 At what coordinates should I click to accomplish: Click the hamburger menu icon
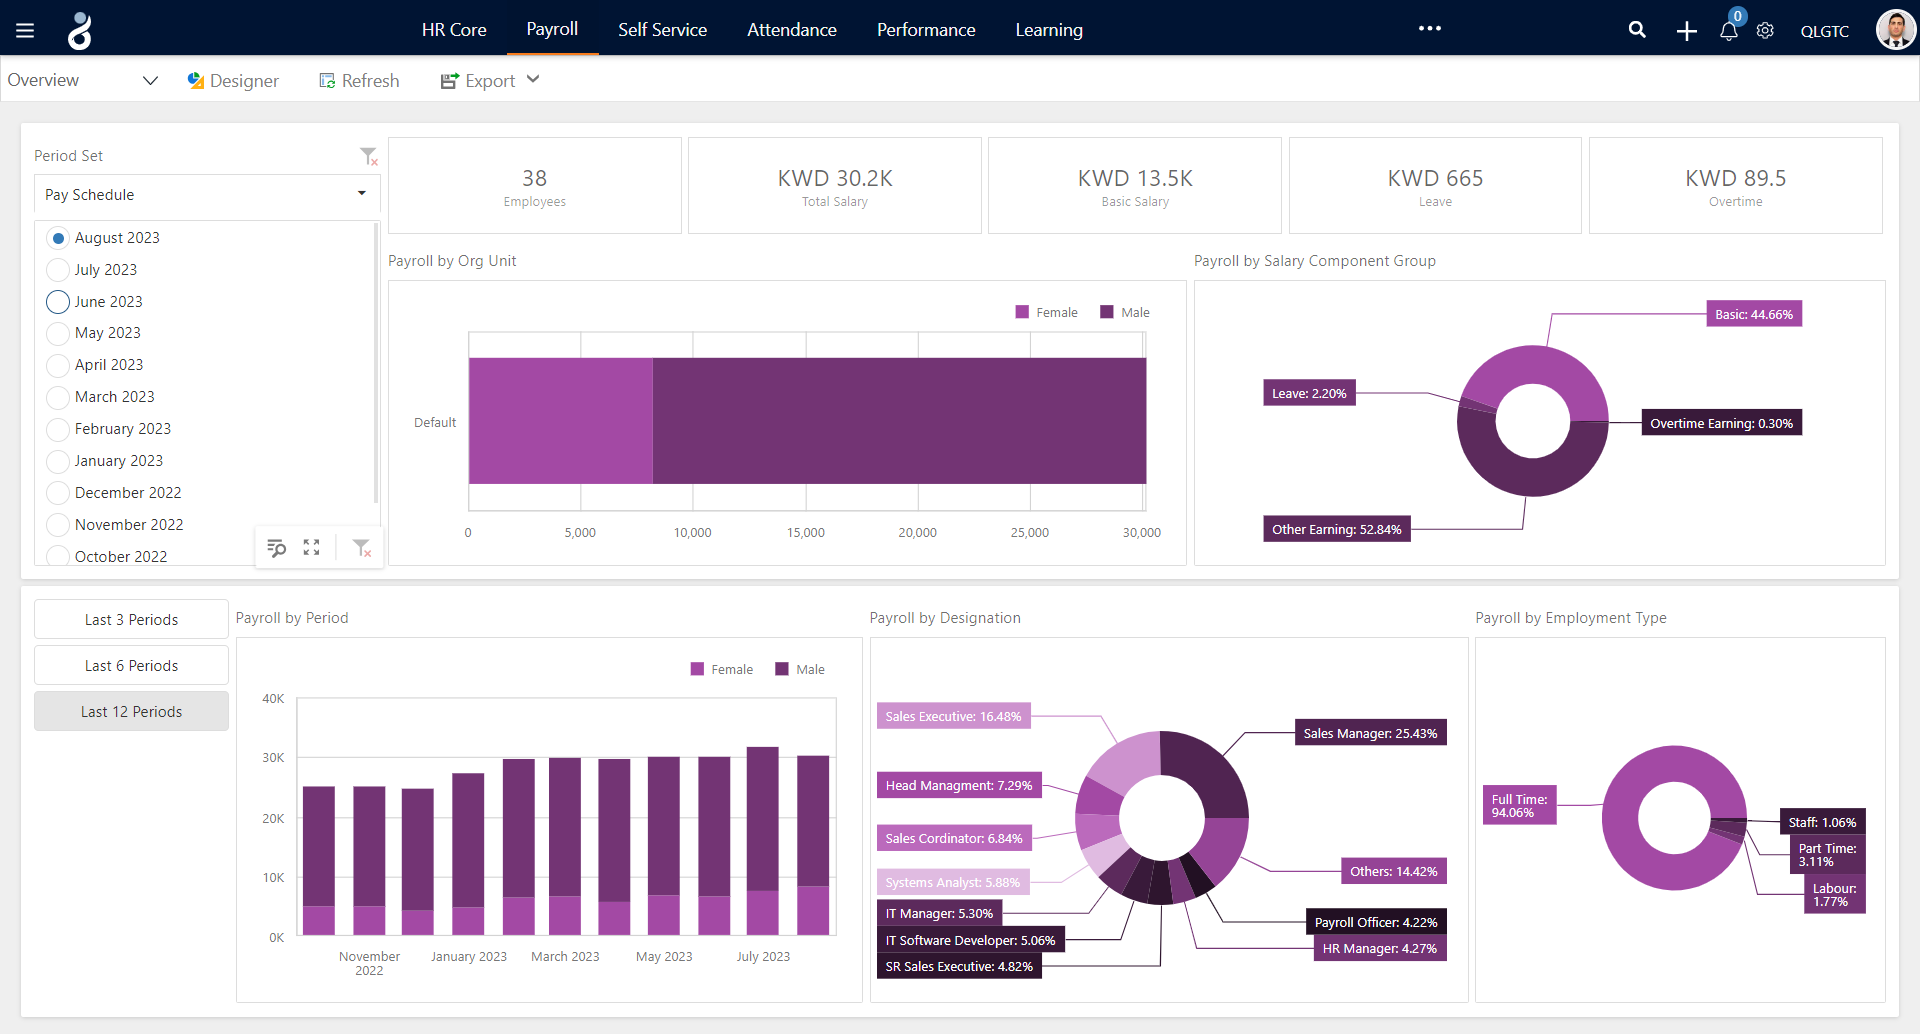coord(25,28)
